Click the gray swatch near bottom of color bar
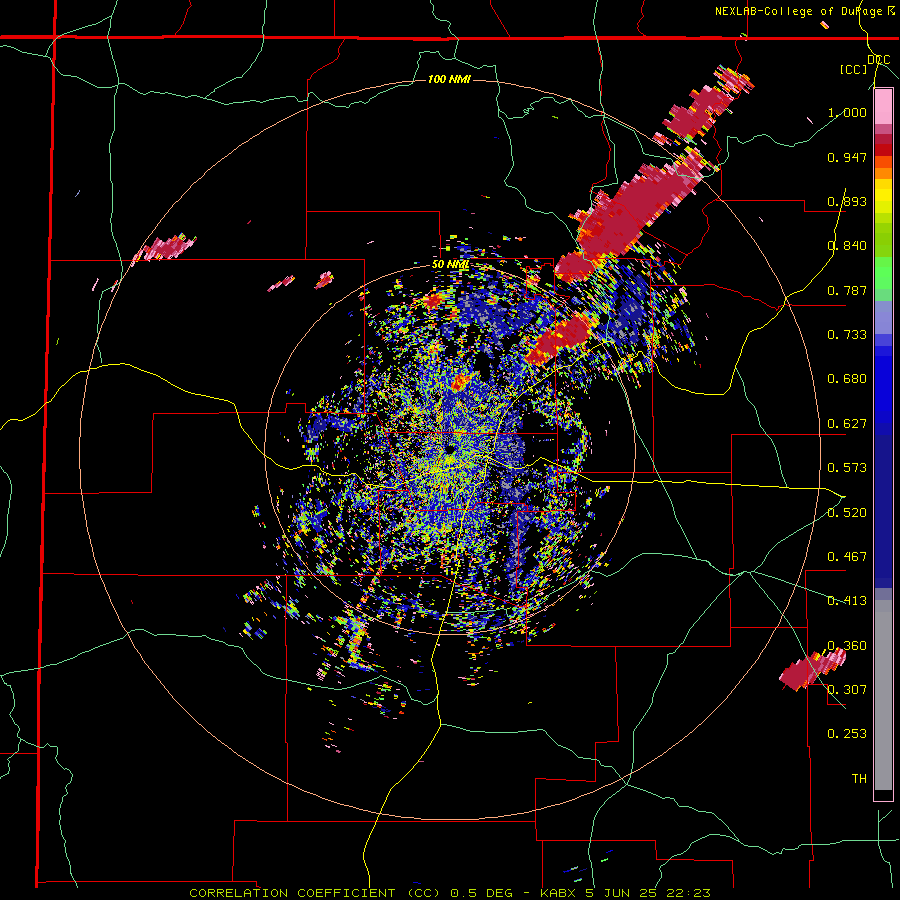Image resolution: width=900 pixels, height=900 pixels. click(883, 695)
